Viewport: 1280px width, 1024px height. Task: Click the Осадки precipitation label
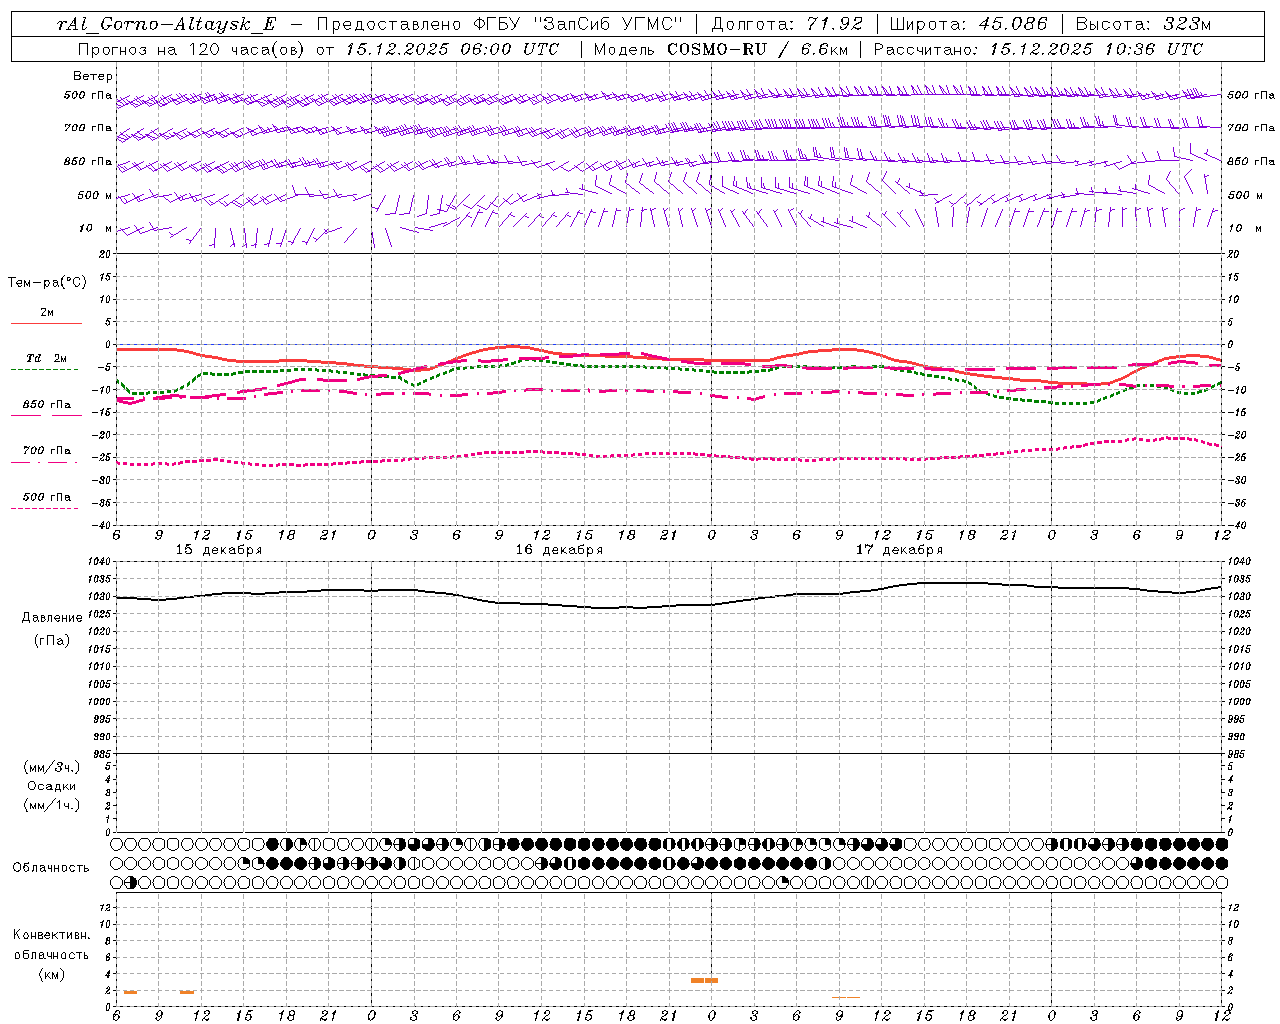[52, 786]
